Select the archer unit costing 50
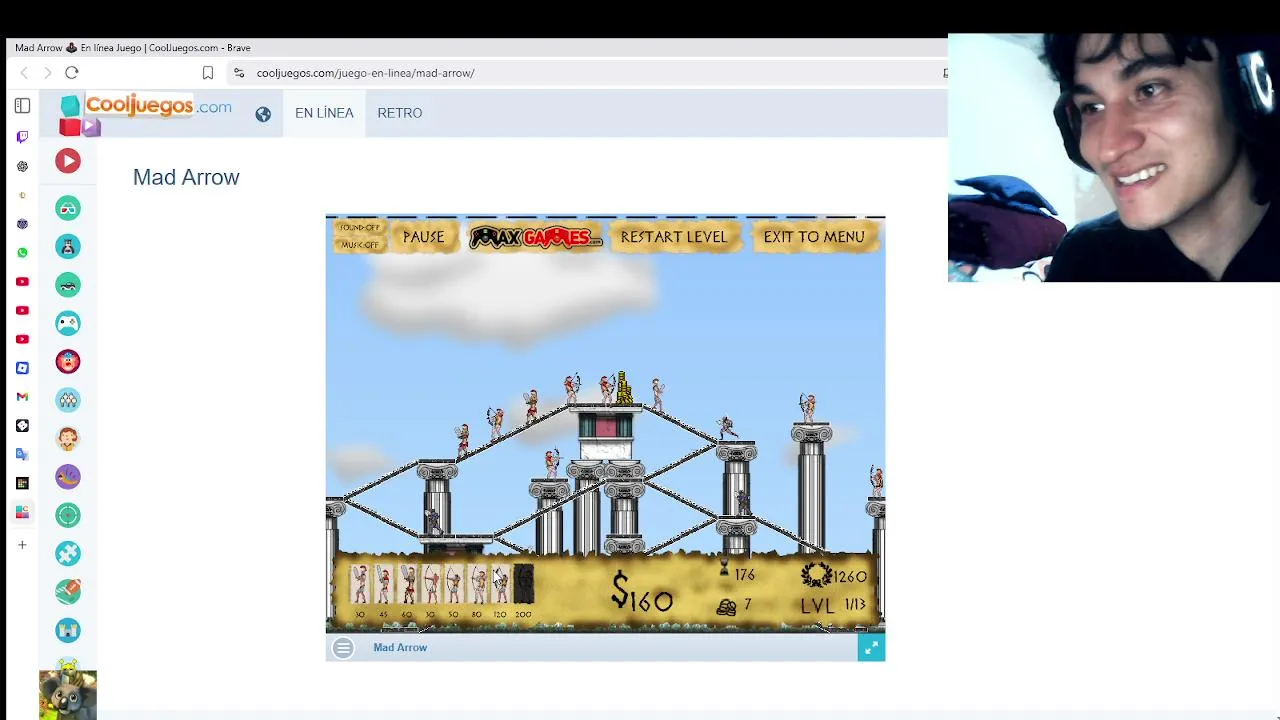Screen dimensions: 1280x720 (453, 584)
